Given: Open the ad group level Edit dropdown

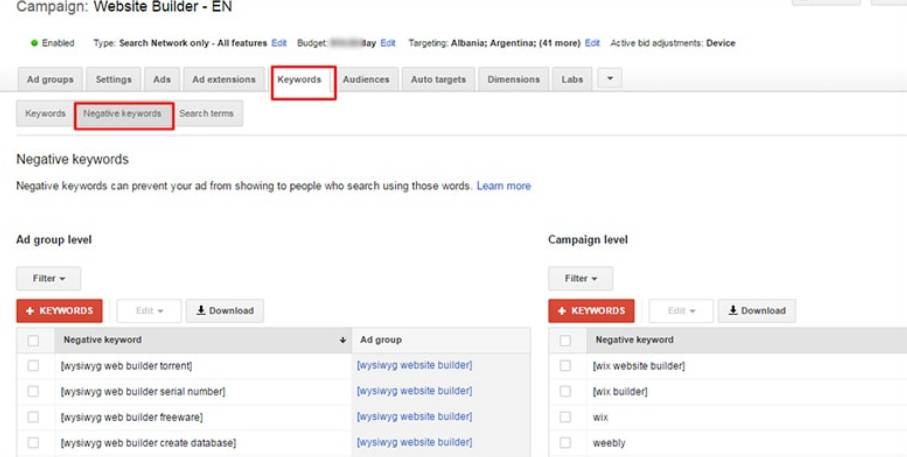Looking at the screenshot, I should pyautogui.click(x=147, y=311).
